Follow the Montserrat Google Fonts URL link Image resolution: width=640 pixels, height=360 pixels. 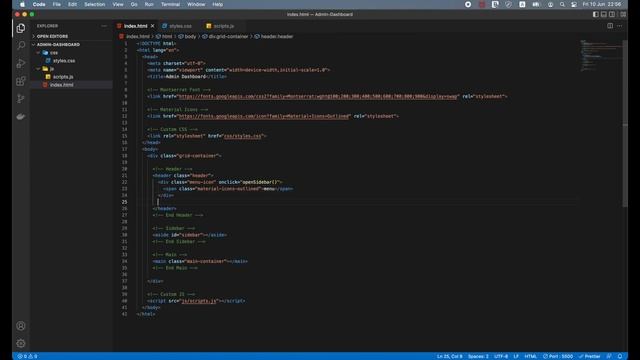pos(318,96)
